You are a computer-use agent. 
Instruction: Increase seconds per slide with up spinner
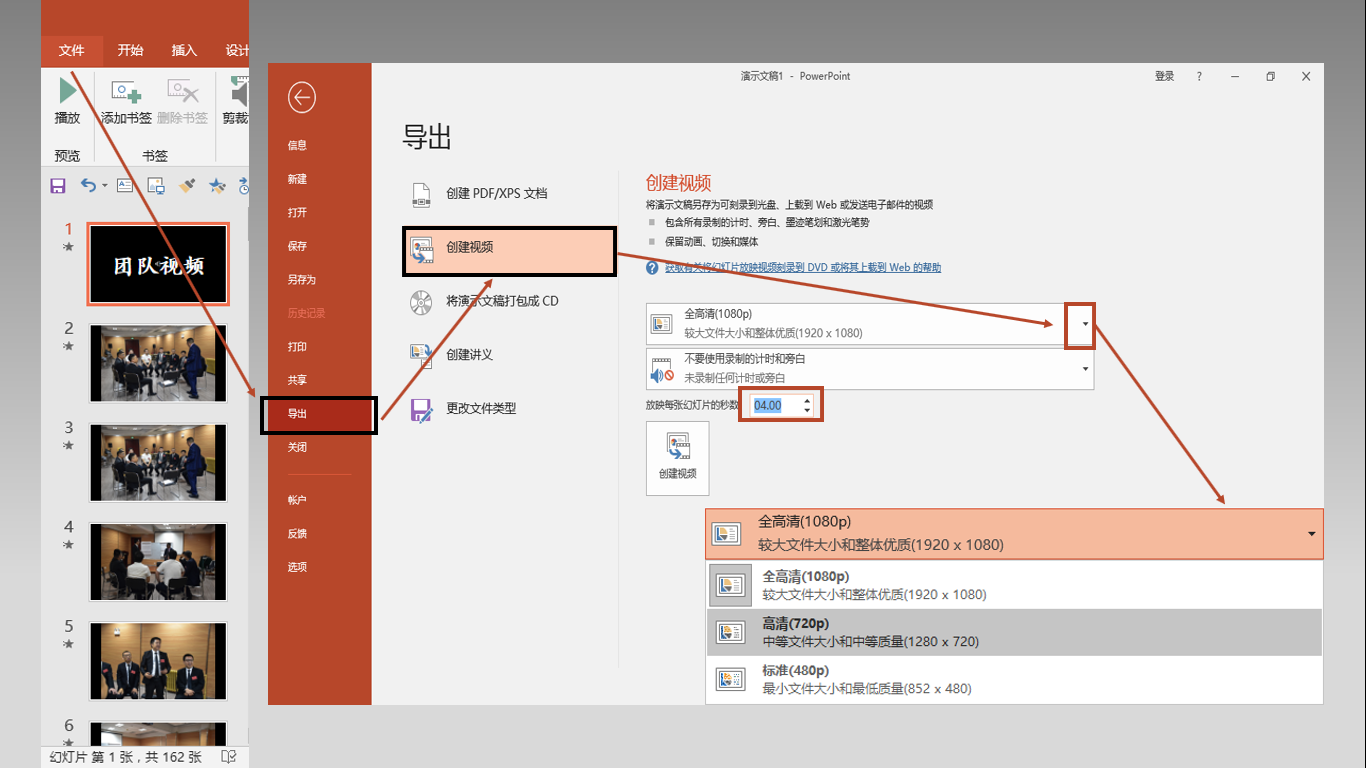(807, 399)
